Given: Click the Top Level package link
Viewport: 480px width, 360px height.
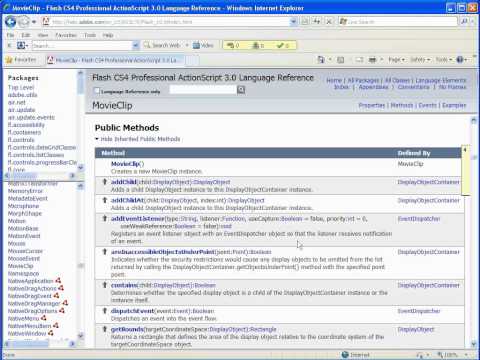Looking at the screenshot, I should pos(21,87).
